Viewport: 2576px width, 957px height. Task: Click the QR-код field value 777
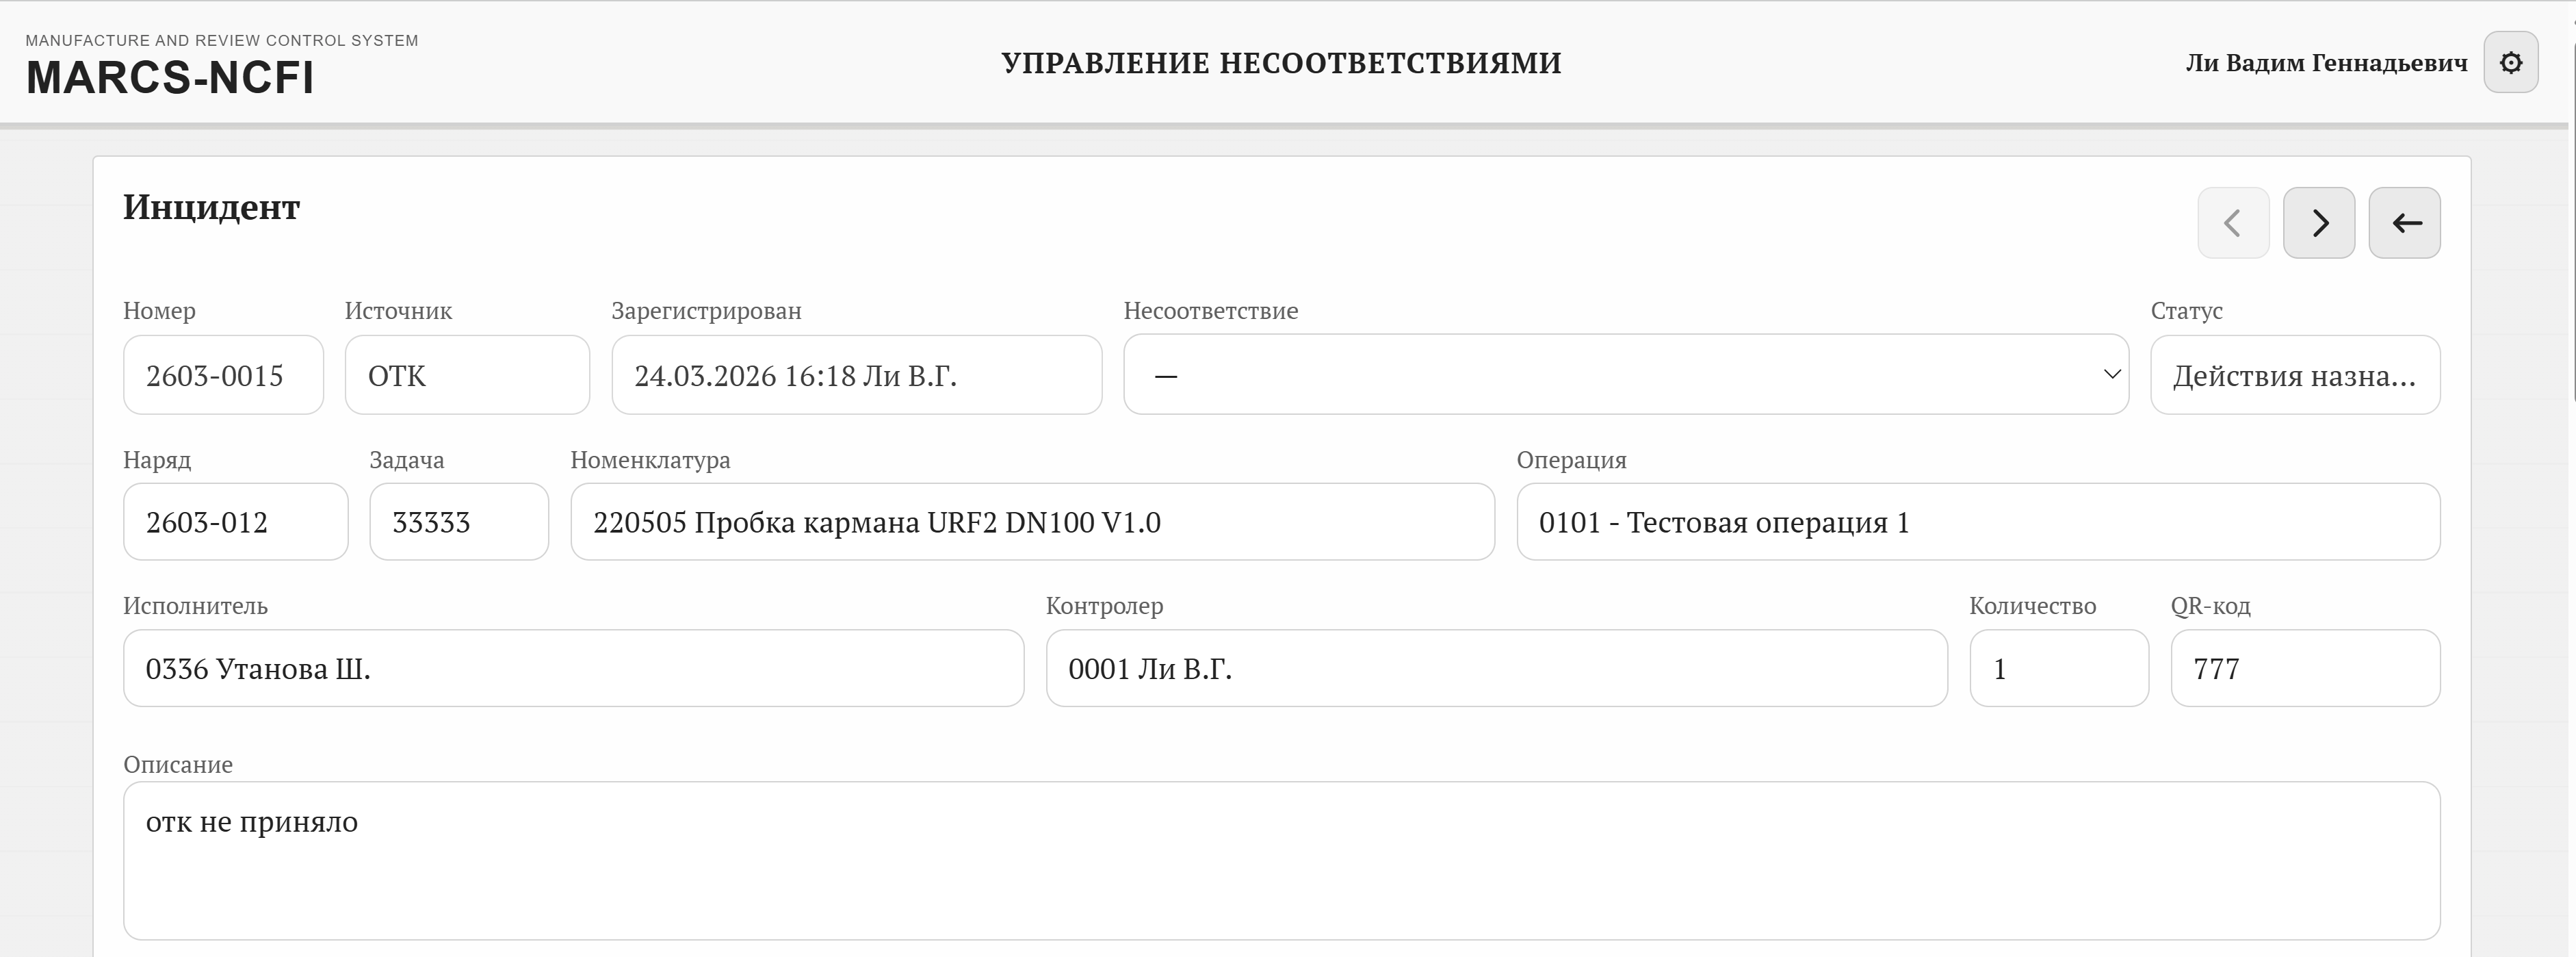click(x=2305, y=668)
